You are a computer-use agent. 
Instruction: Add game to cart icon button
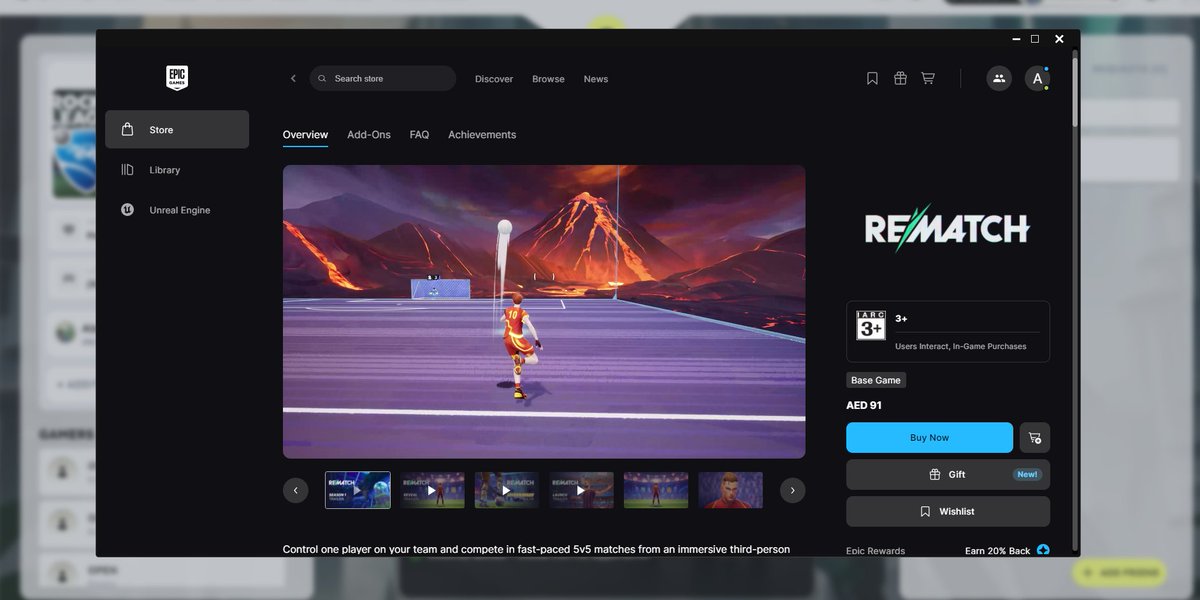click(x=1035, y=438)
